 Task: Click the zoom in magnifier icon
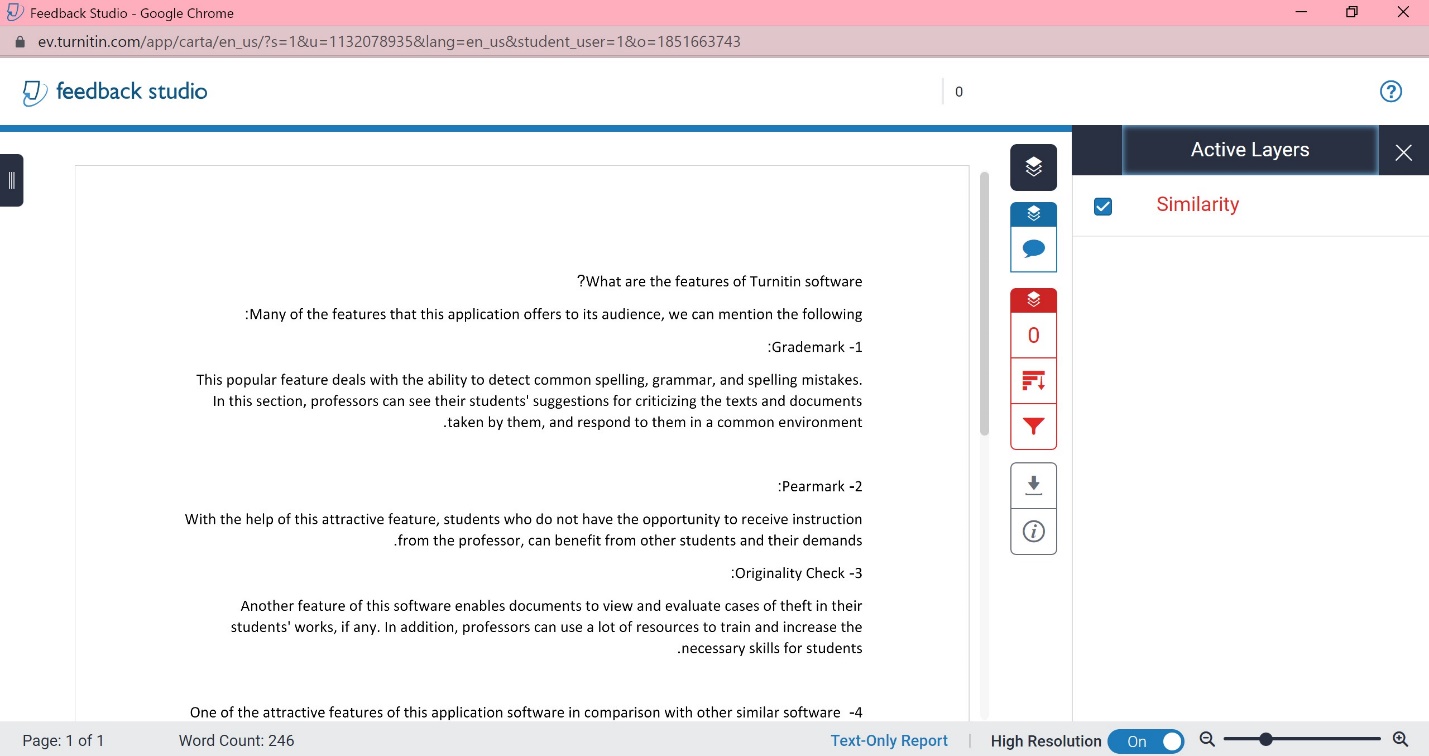1400,739
